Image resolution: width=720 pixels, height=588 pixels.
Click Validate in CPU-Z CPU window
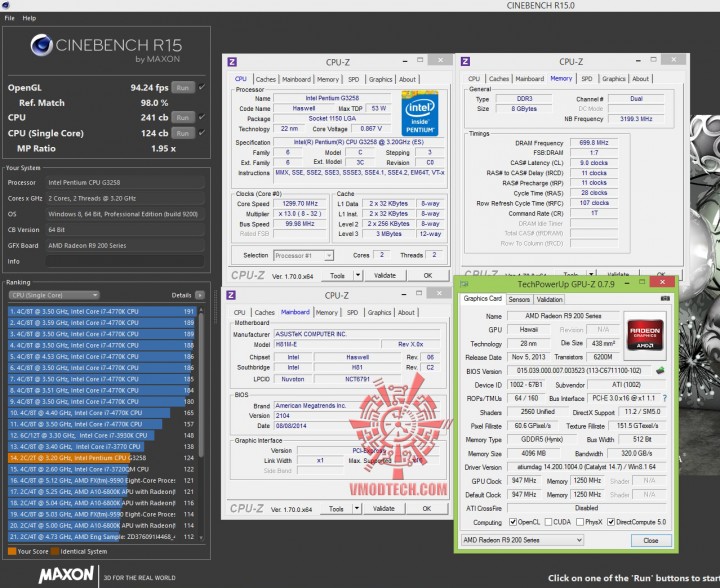[x=385, y=275]
